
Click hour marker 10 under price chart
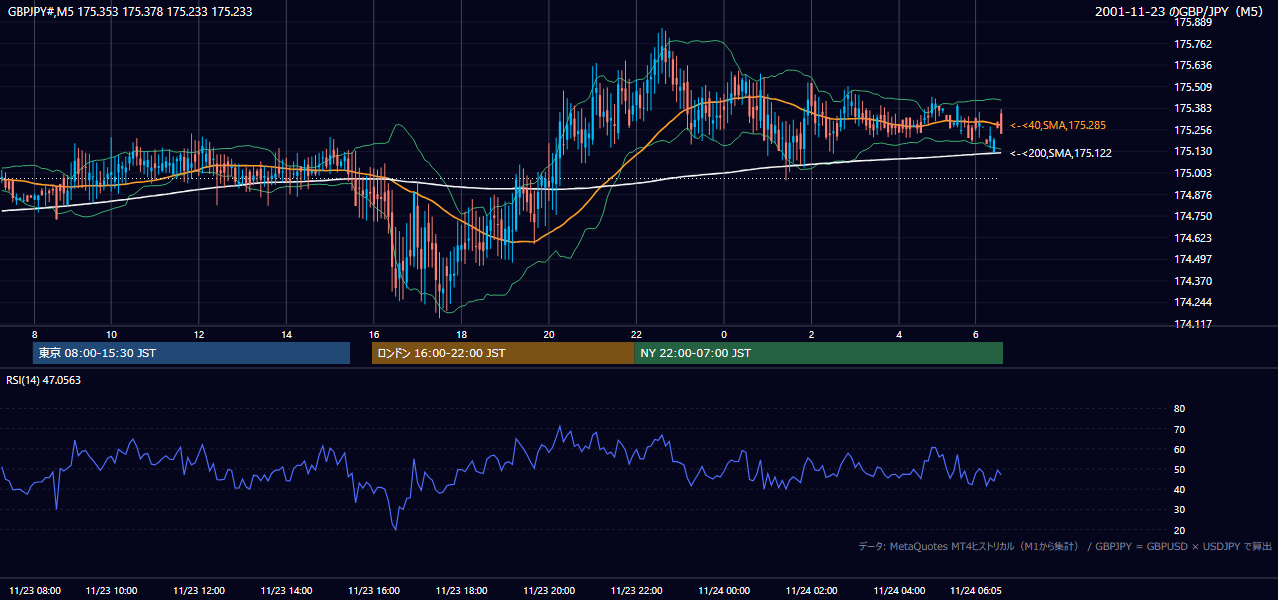112,334
